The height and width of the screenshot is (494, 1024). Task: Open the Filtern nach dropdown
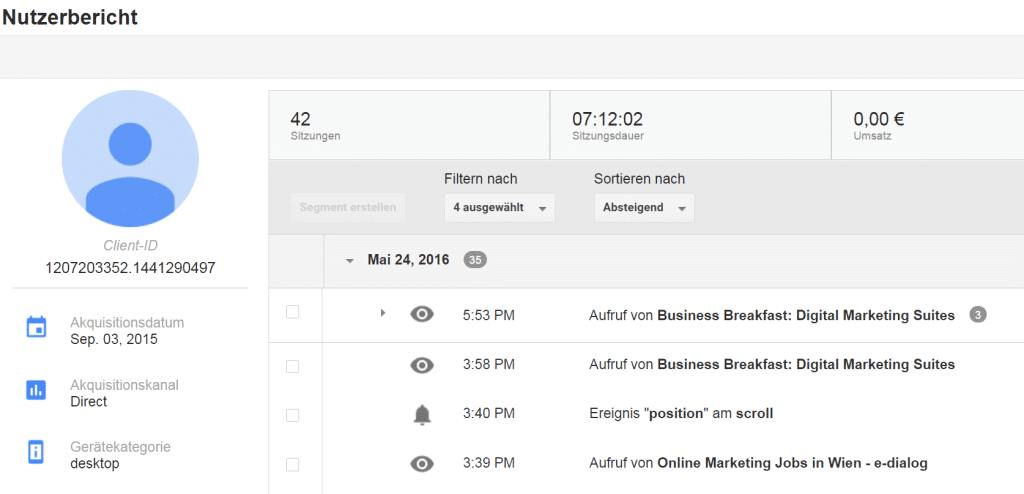pyautogui.click(x=500, y=208)
